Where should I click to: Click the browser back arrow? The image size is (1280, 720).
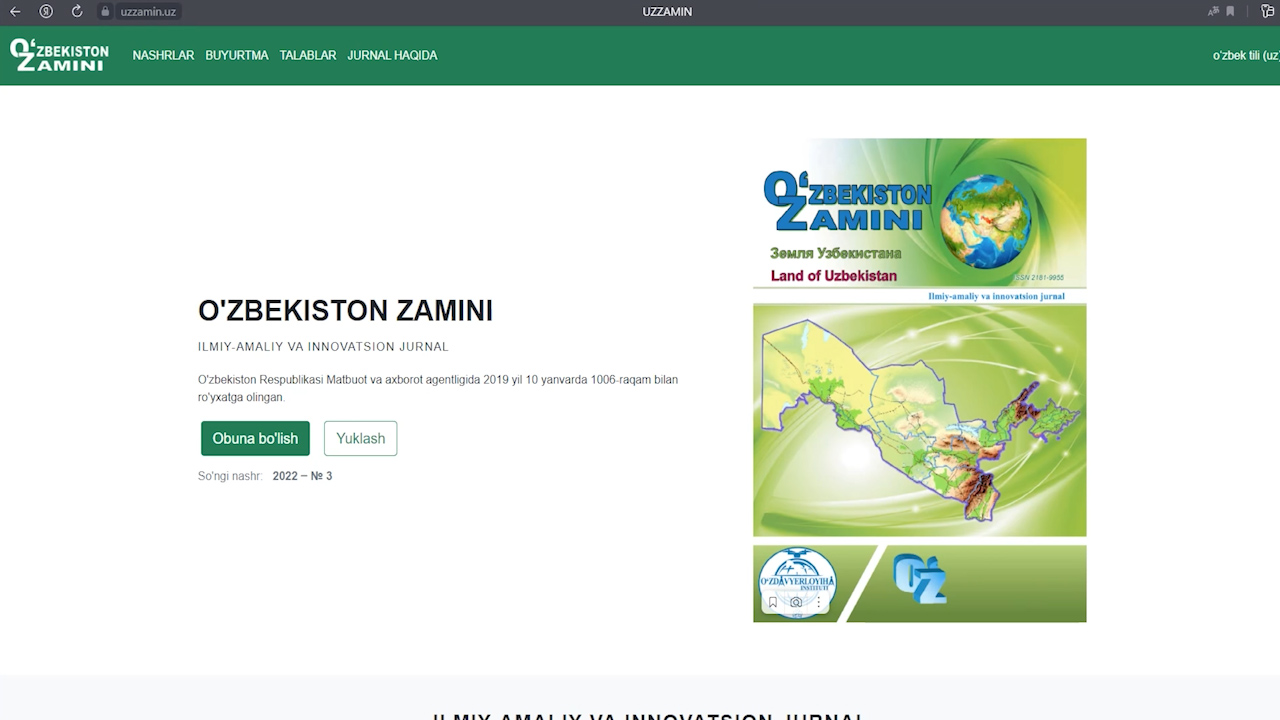15,12
